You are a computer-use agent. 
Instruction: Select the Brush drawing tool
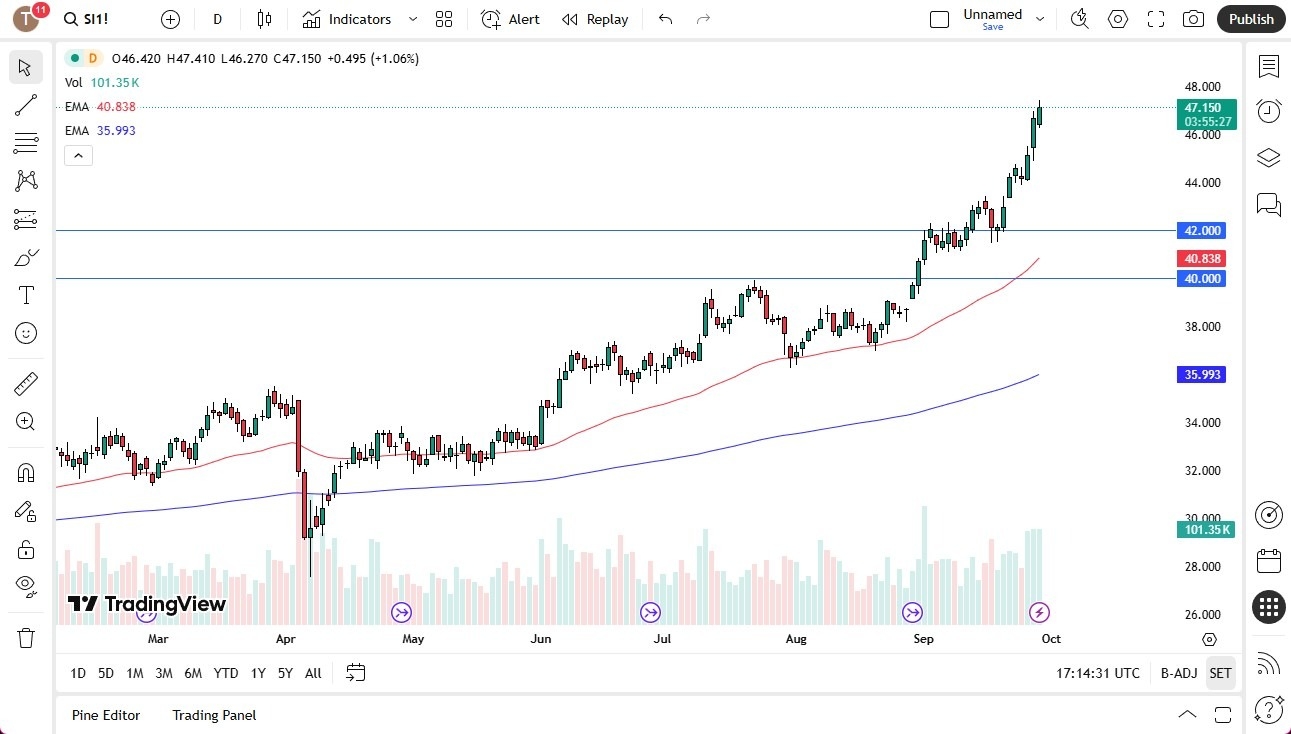[26, 256]
